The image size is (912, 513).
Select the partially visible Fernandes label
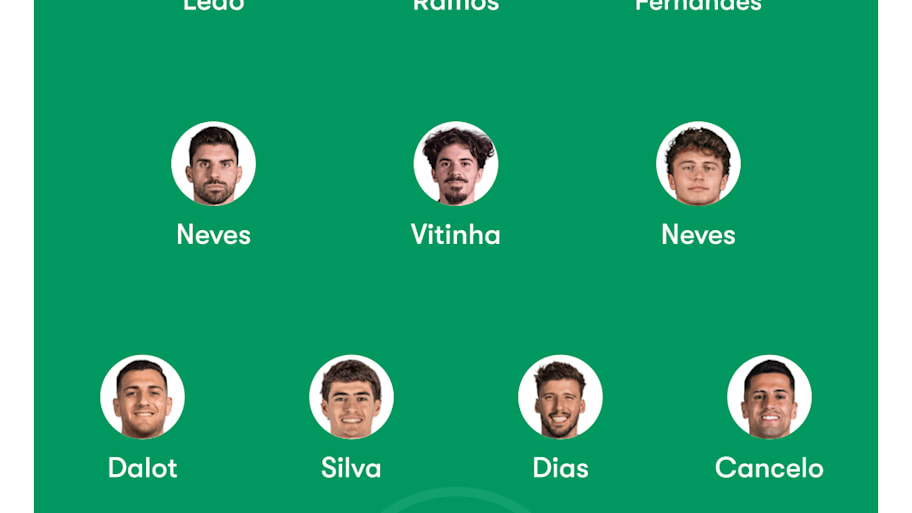698,6
